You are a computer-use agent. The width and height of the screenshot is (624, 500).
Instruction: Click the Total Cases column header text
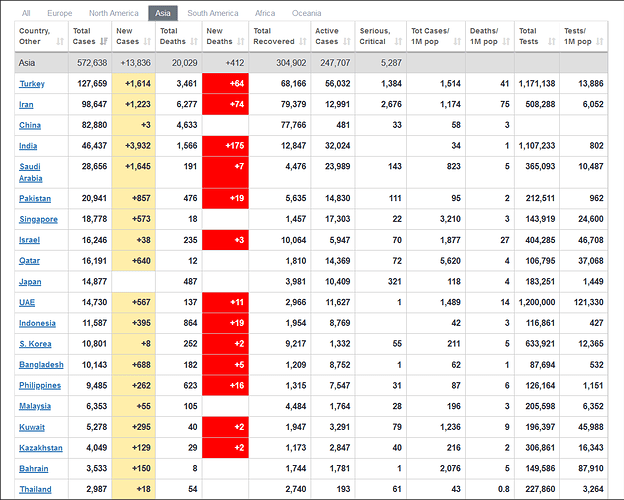coord(84,36)
